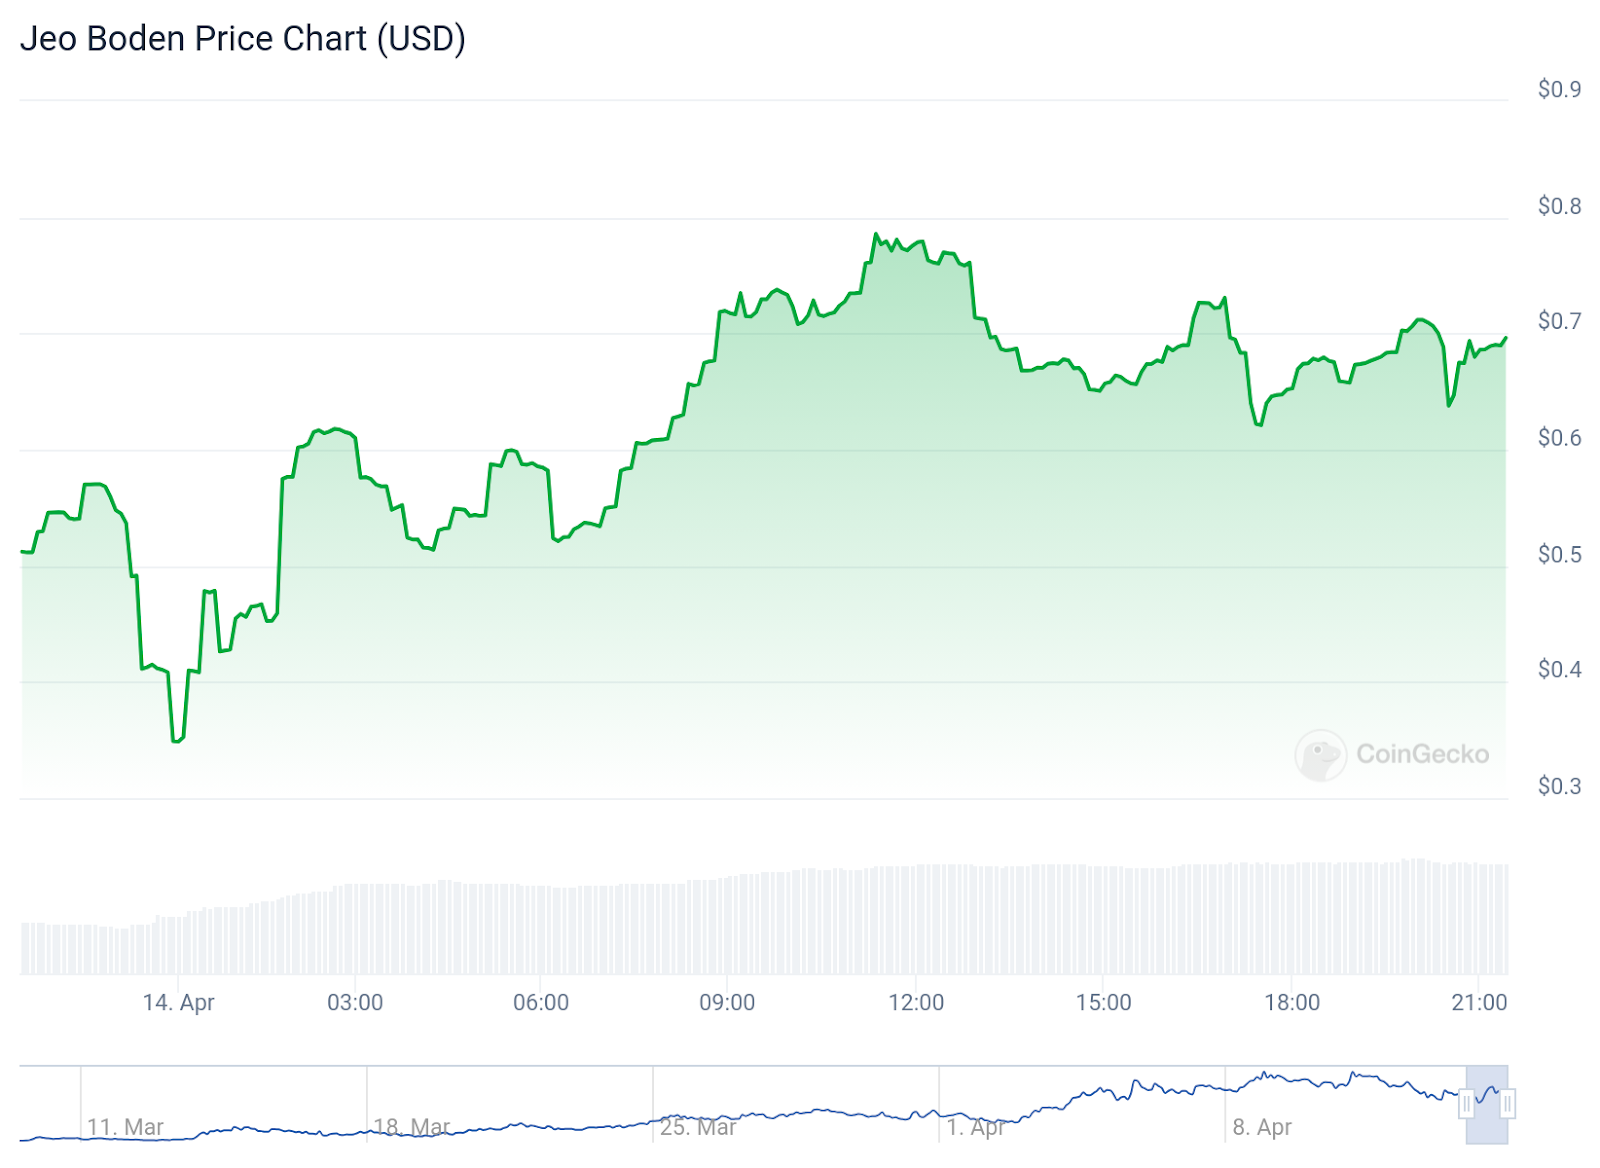Screen dimensions: 1600x1168
Task: Click the 11. Mar navigator date
Action: (x=125, y=1127)
